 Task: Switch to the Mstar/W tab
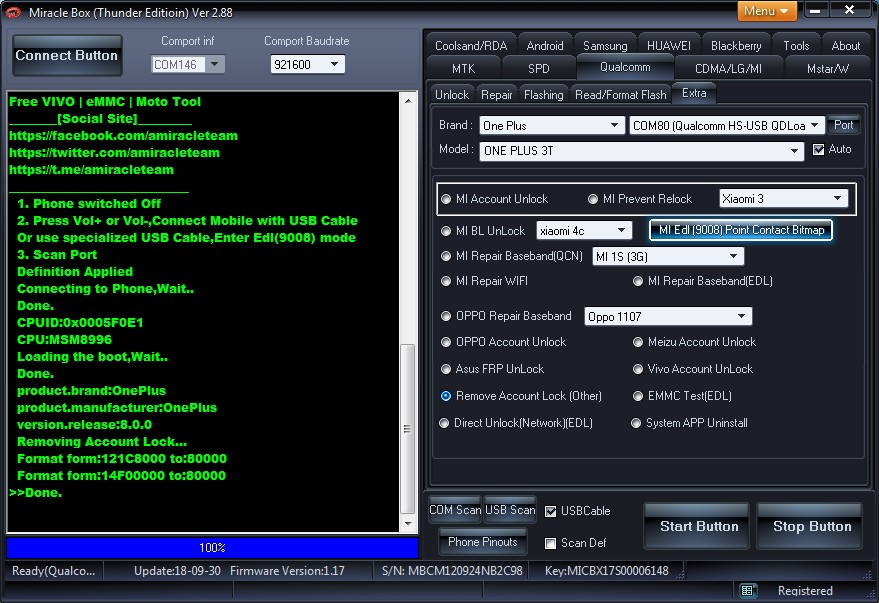point(827,69)
